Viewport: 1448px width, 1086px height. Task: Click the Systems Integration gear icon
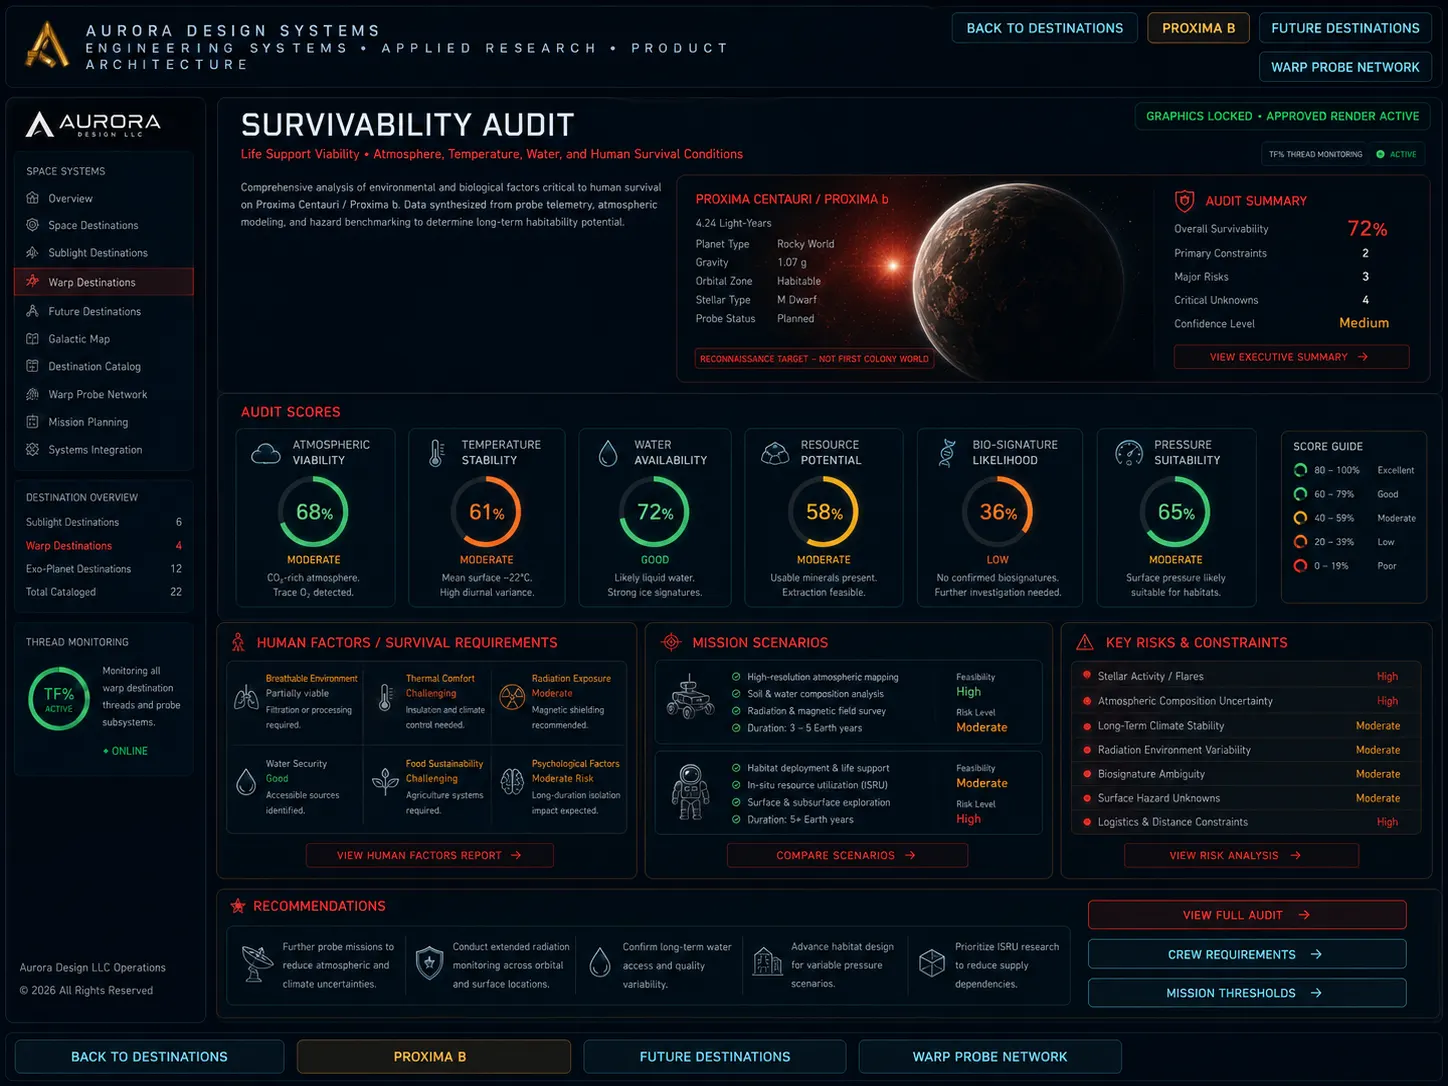32,450
